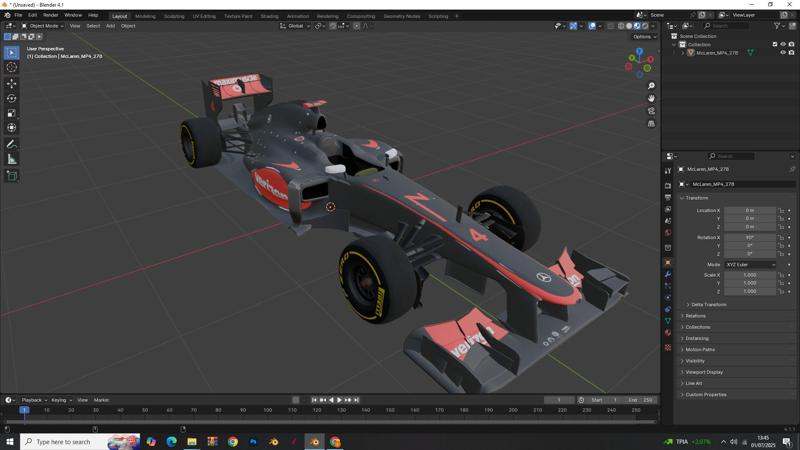
Task: Open the Physics properties tab
Action: click(x=668, y=297)
